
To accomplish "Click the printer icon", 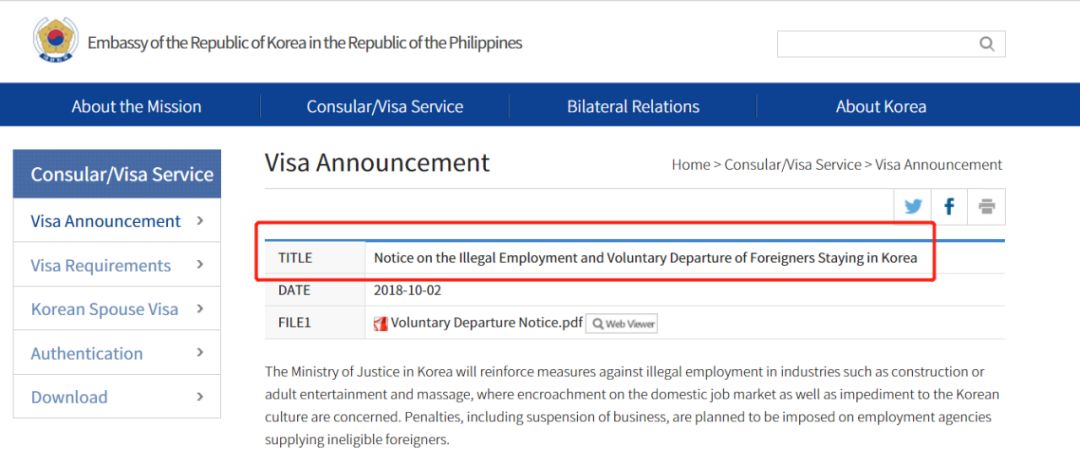I will click(987, 207).
